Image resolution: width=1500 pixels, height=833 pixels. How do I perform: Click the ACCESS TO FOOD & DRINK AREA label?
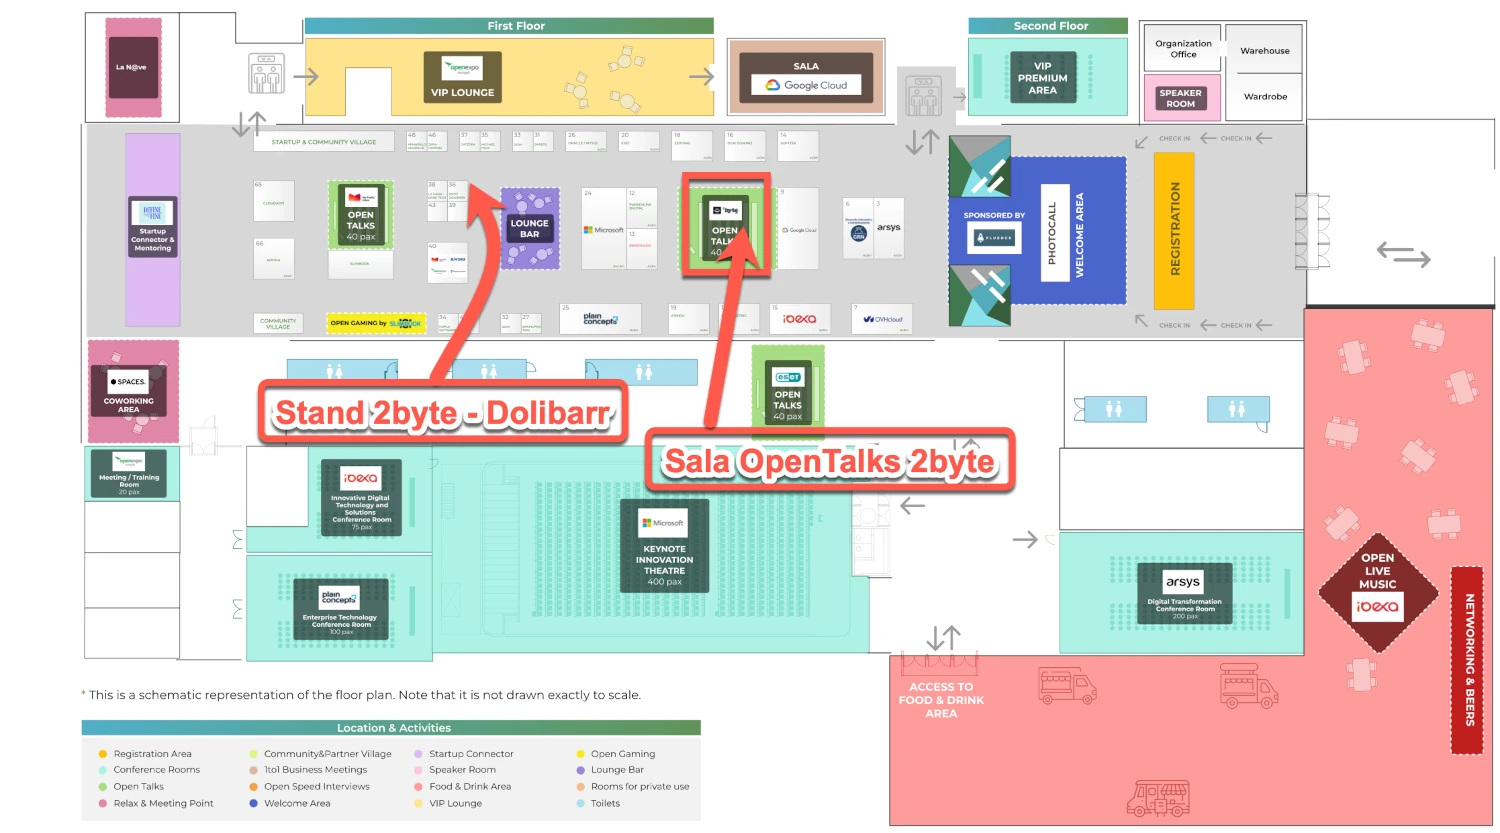[x=941, y=700]
